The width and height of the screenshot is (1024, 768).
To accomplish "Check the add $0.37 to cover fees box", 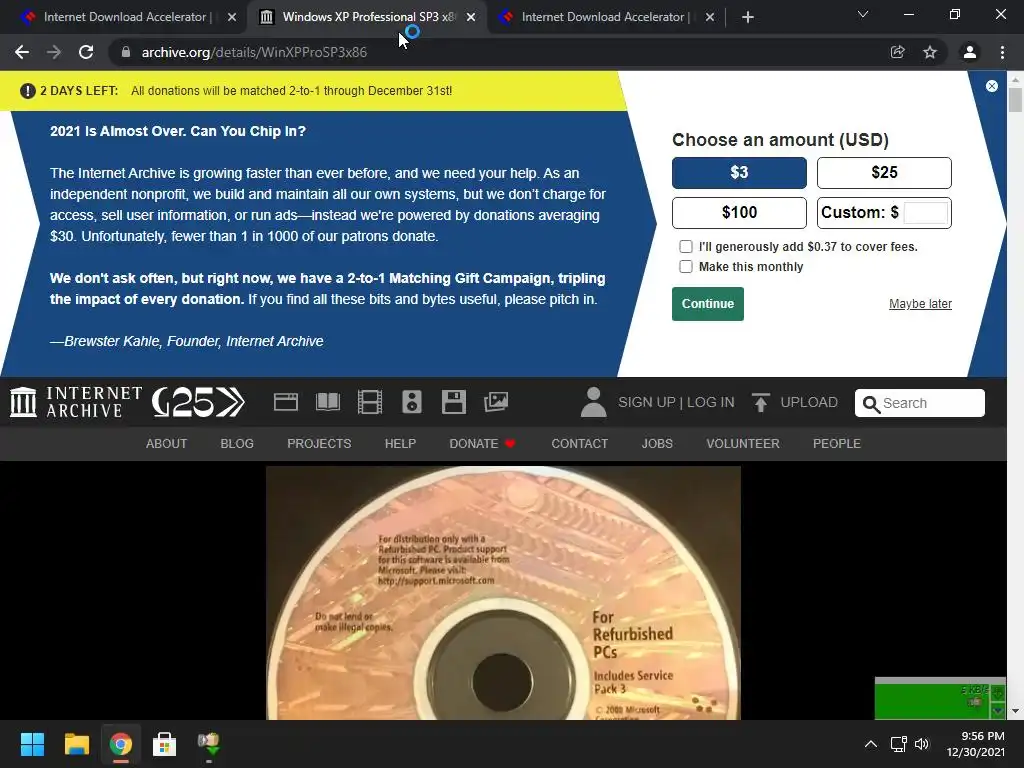I will coord(686,246).
